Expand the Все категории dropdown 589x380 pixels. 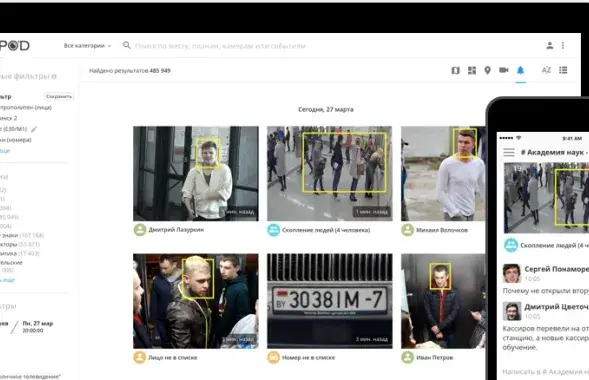[x=87, y=45]
